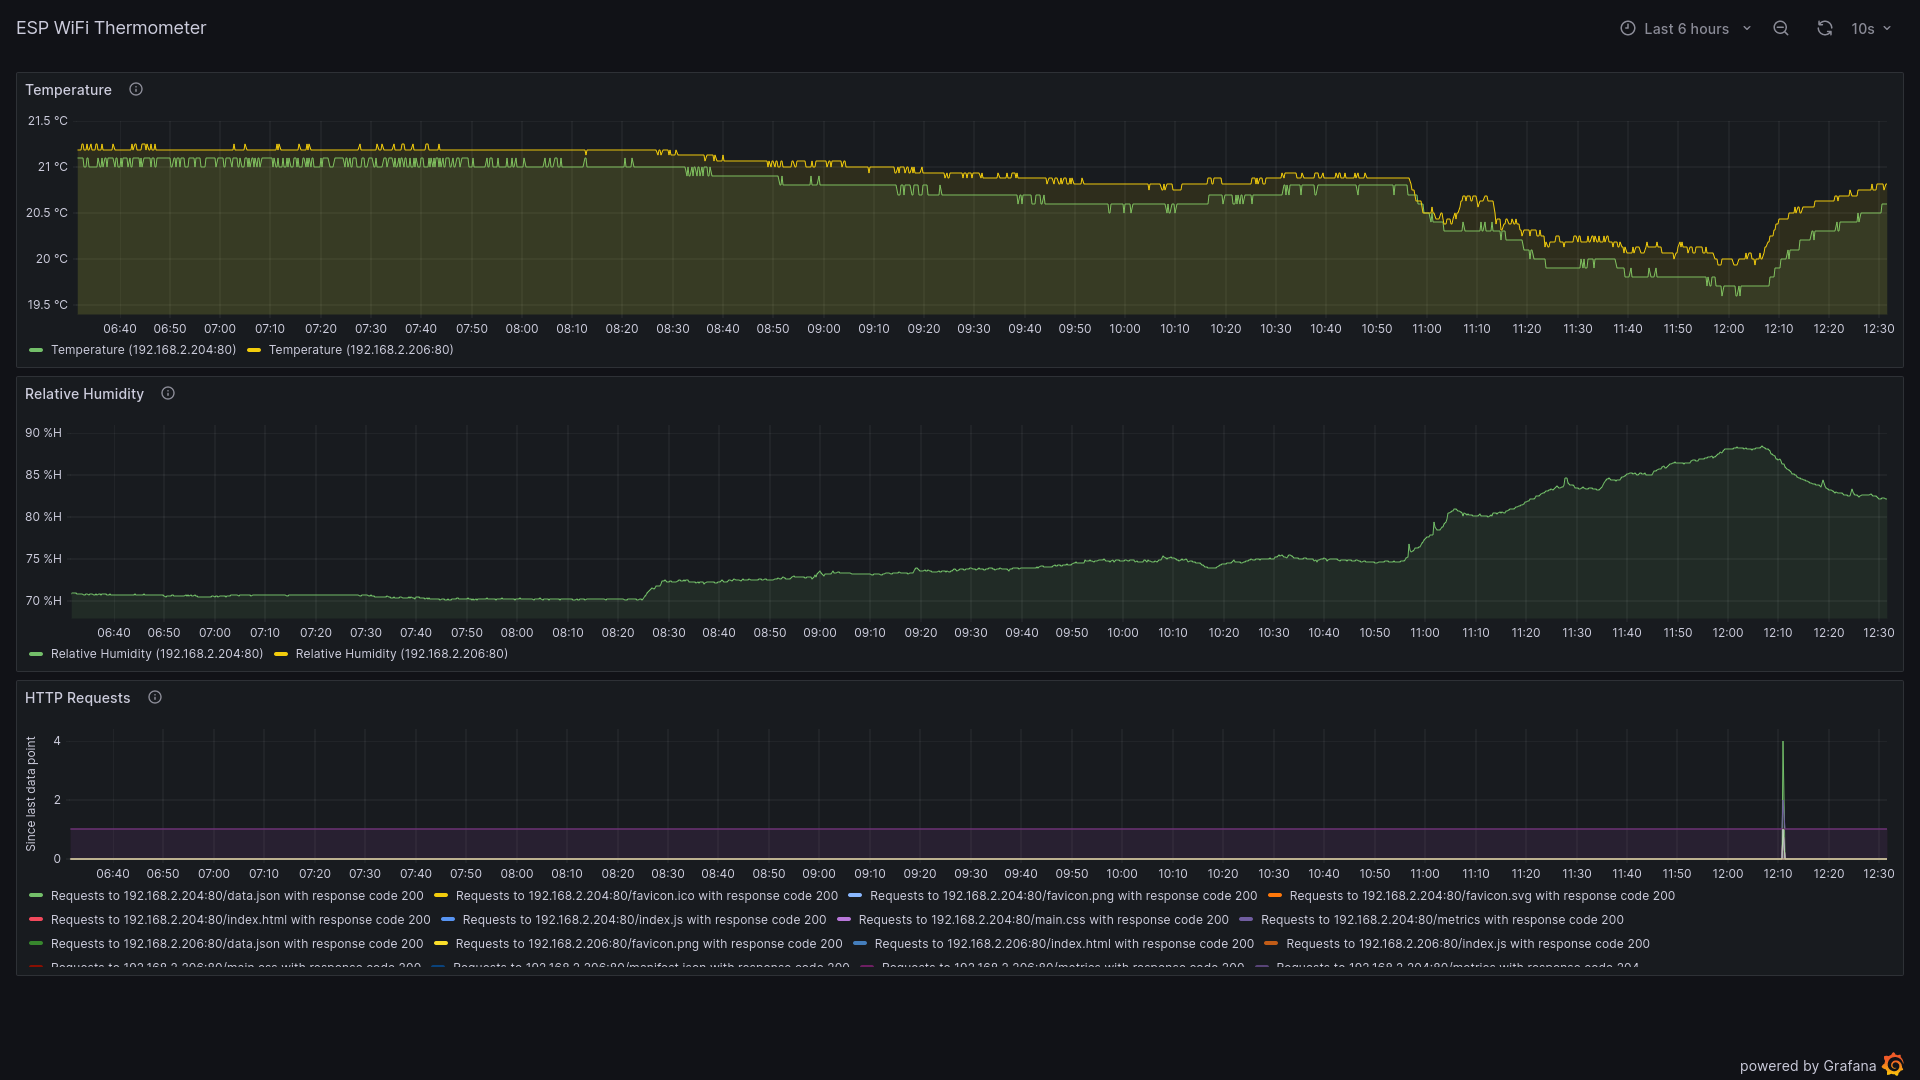Click green swatch for Relative Humidity 204 series
The image size is (1920, 1080).
point(36,654)
